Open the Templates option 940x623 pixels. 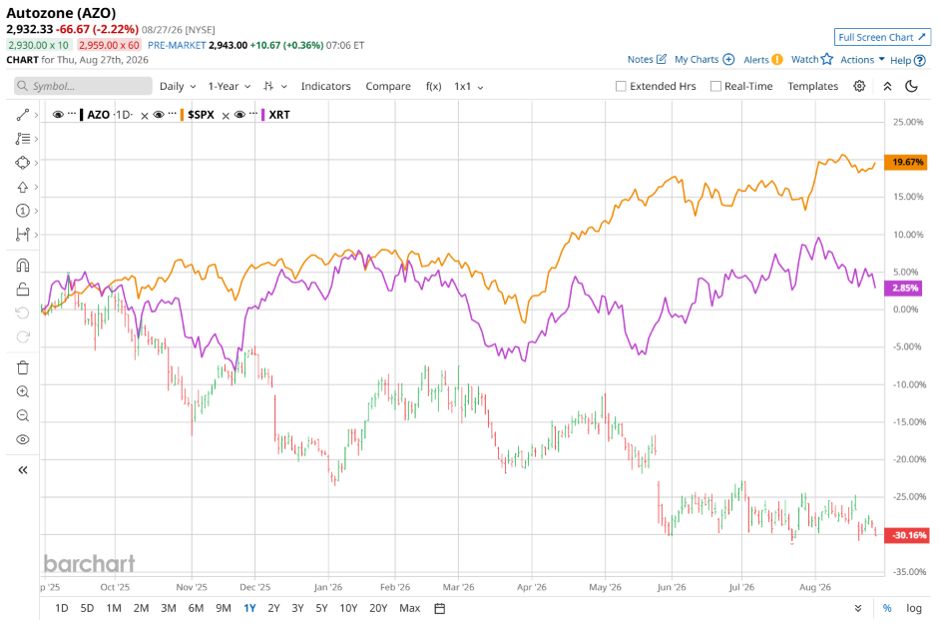pos(812,86)
